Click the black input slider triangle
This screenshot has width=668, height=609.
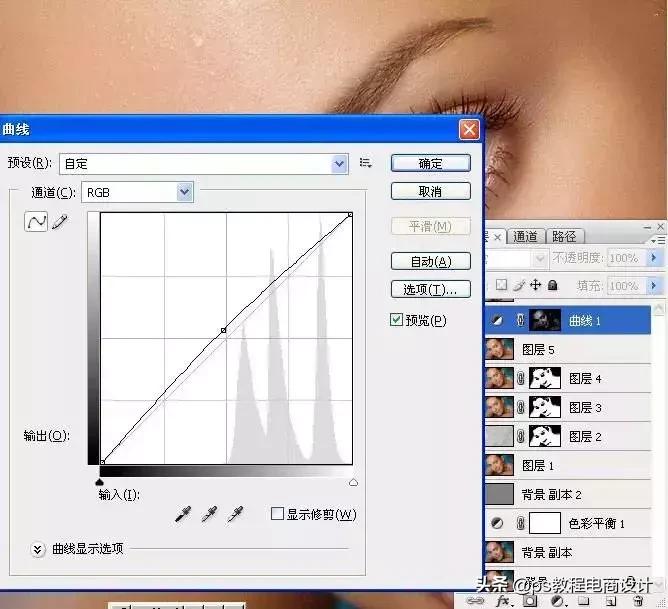pos(99,482)
